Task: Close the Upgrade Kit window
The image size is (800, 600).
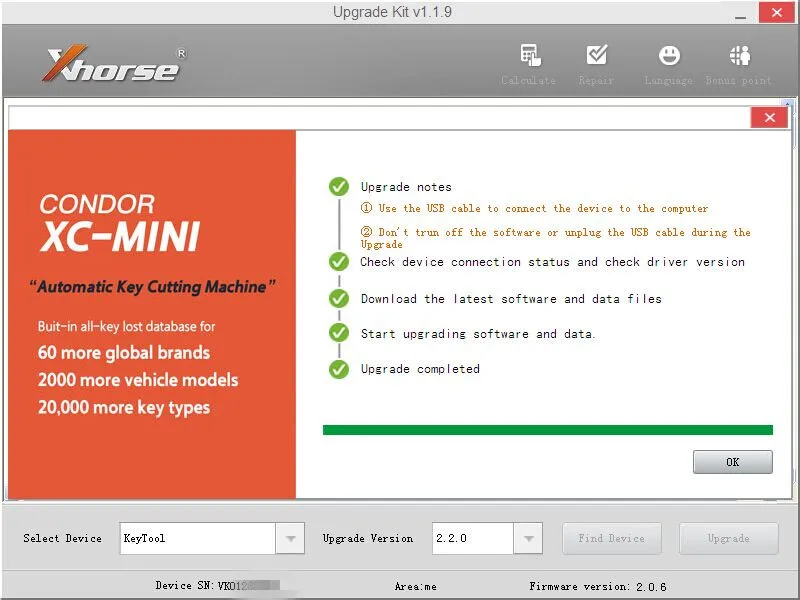Action: click(x=776, y=12)
